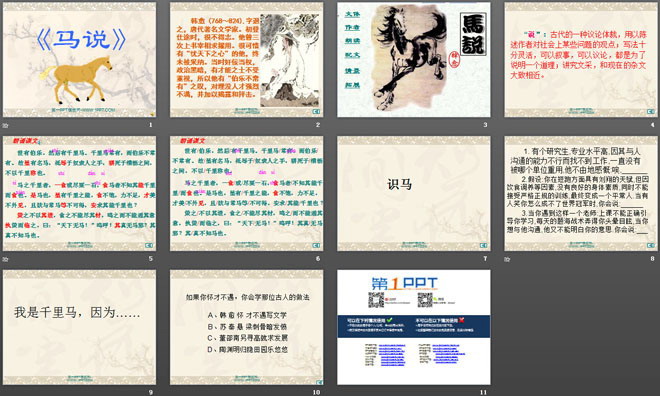Click slide number label 9
This screenshot has width=660, height=396.
coord(150,392)
